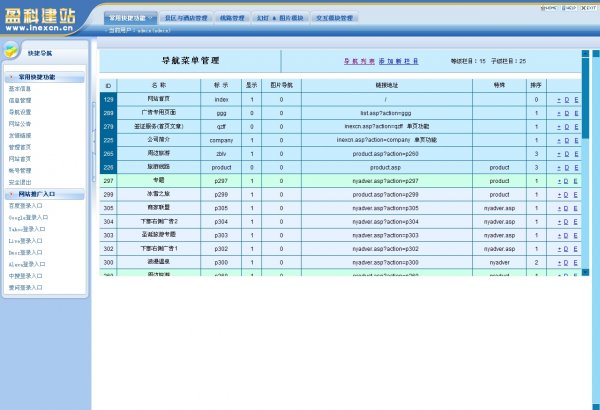Click the + action for row 网站首页 (index)
Screen dimensions: 600x410
(x=558, y=100)
